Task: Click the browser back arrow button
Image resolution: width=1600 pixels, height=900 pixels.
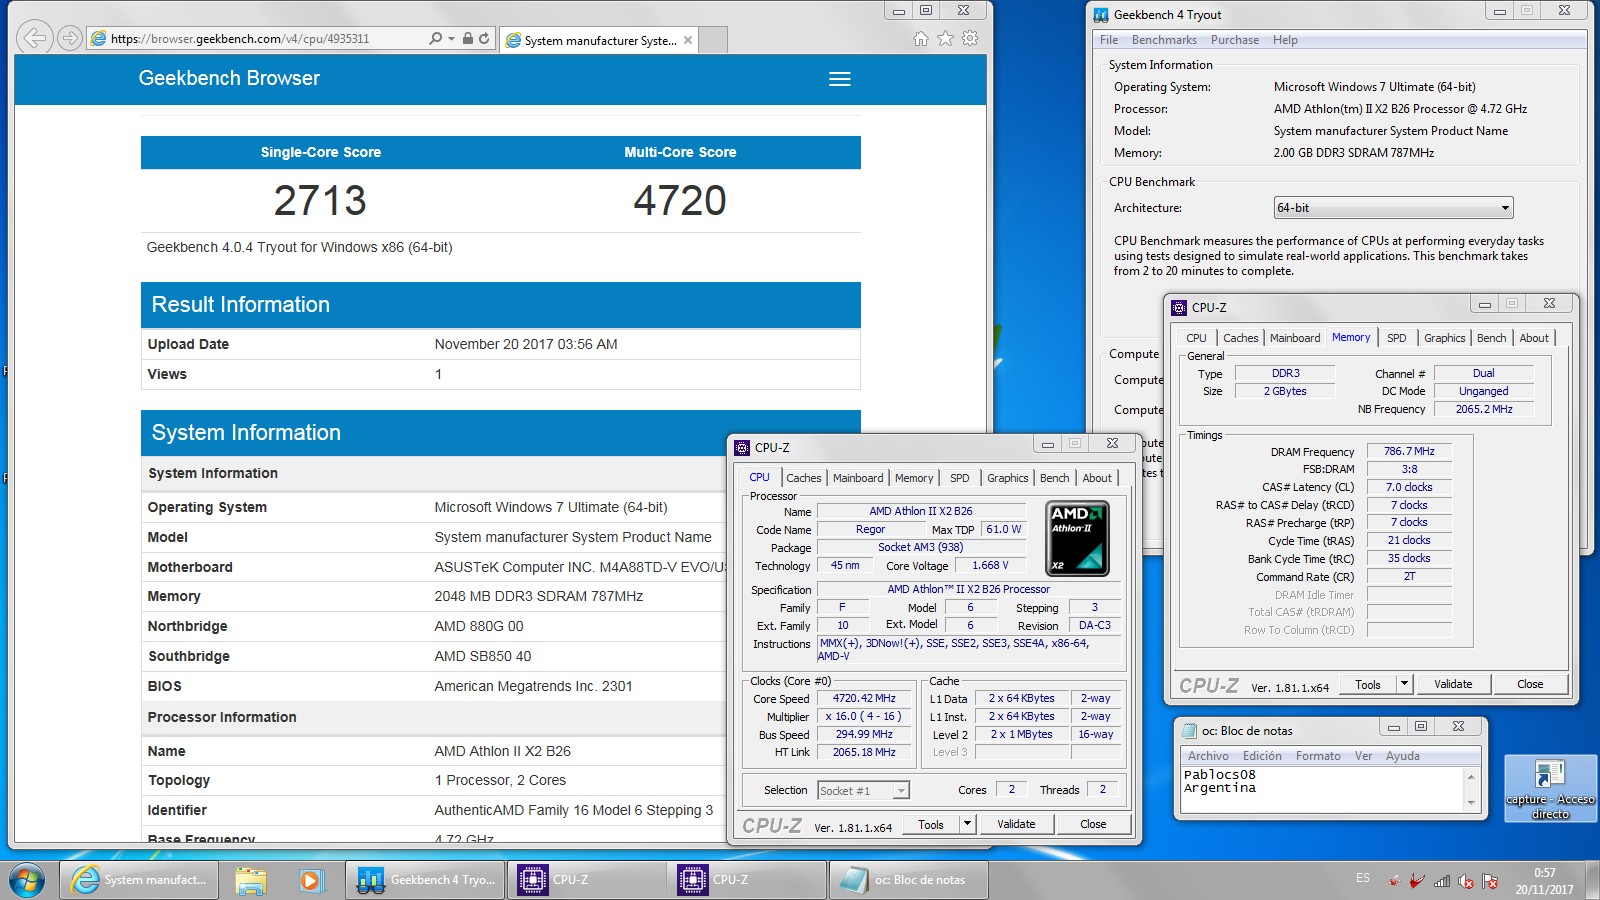Action: 35,38
